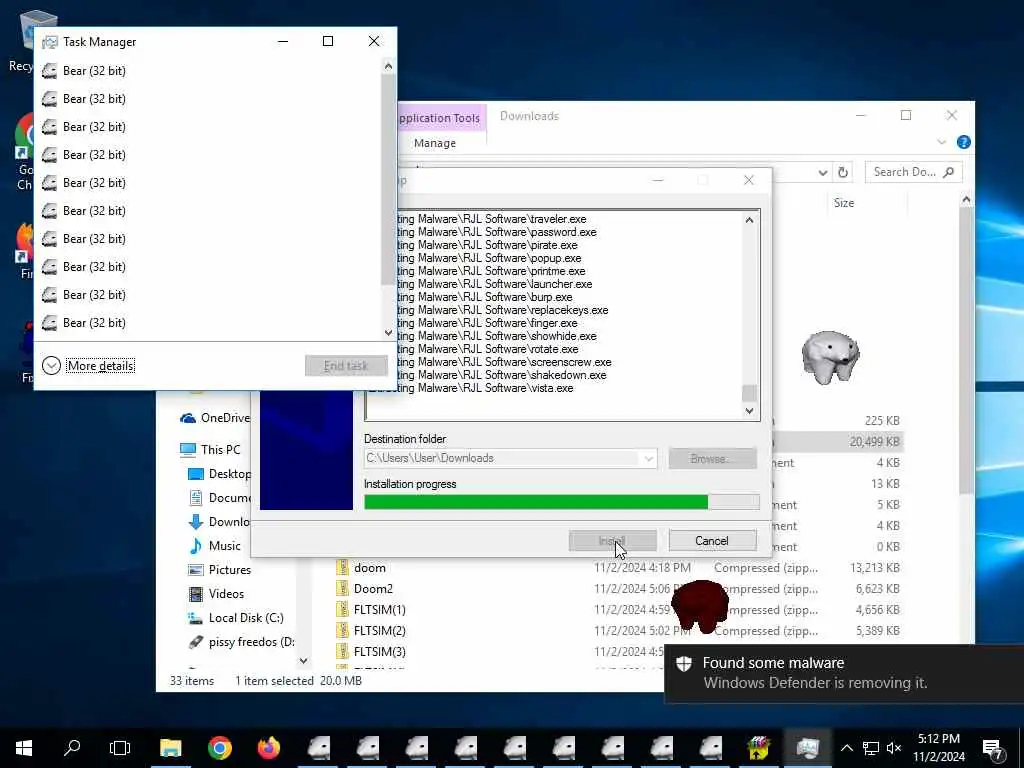The height and width of the screenshot is (768, 1024).
Task: Open Pictures folder in navigation pane
Action: [219, 569]
